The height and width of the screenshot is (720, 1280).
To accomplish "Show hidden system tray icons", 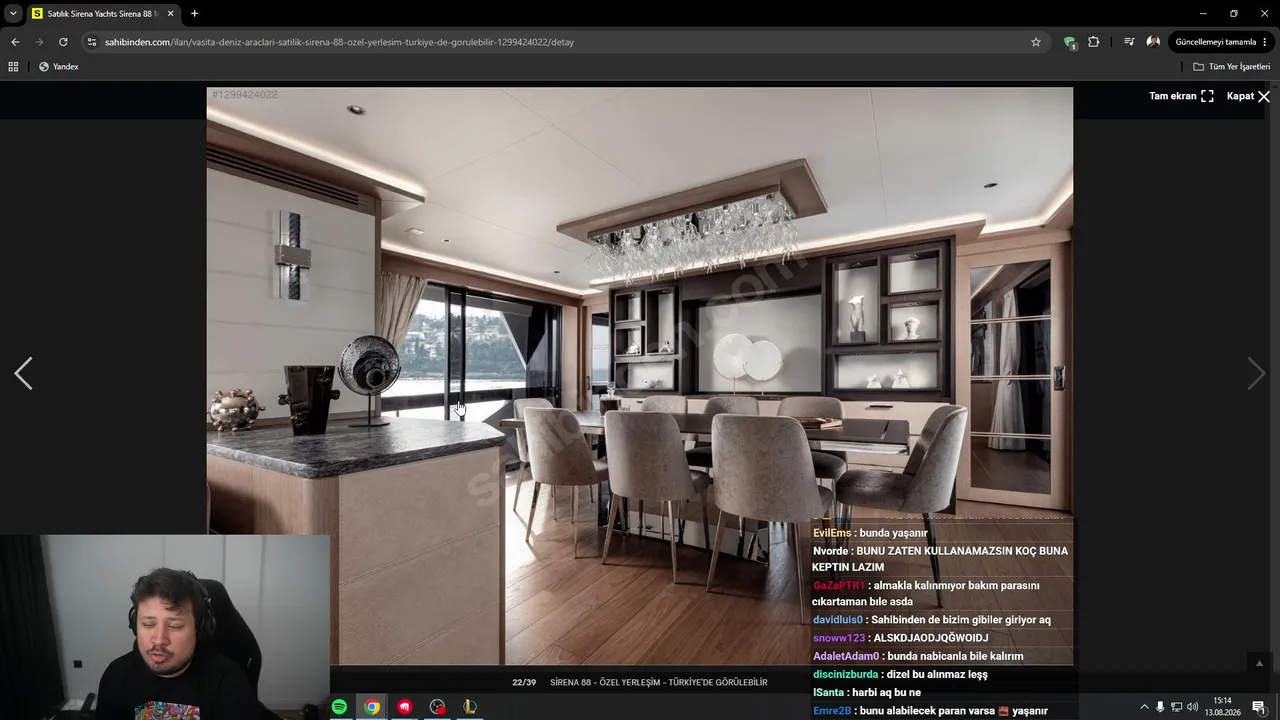I will pyautogui.click(x=1144, y=707).
